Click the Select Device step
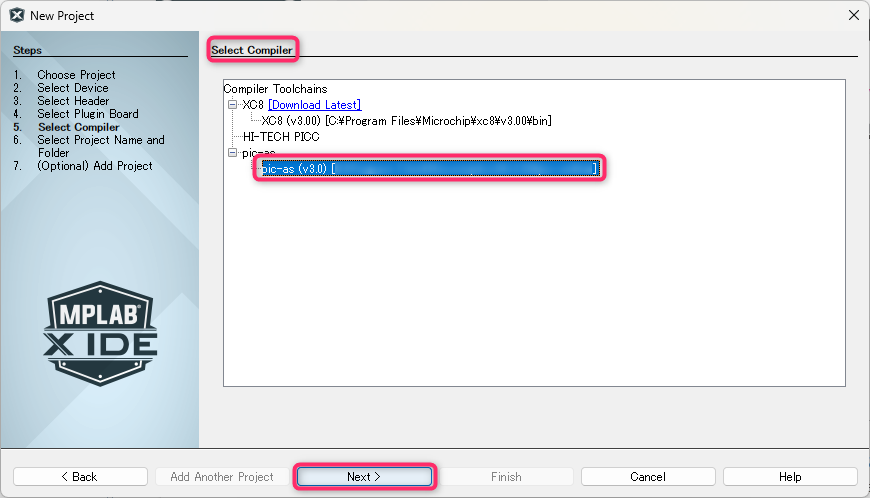Image resolution: width=870 pixels, height=498 pixels. tap(73, 88)
